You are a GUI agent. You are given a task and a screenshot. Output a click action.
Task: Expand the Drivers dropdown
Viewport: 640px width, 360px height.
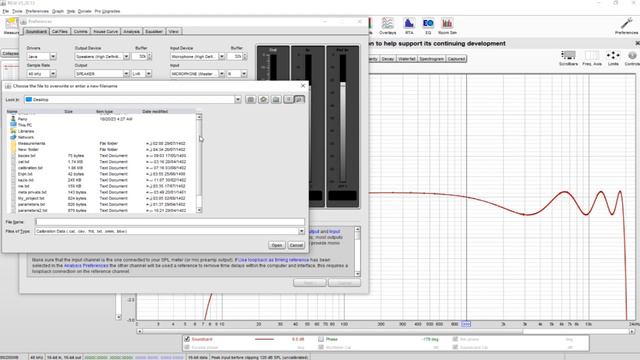[x=53, y=57]
